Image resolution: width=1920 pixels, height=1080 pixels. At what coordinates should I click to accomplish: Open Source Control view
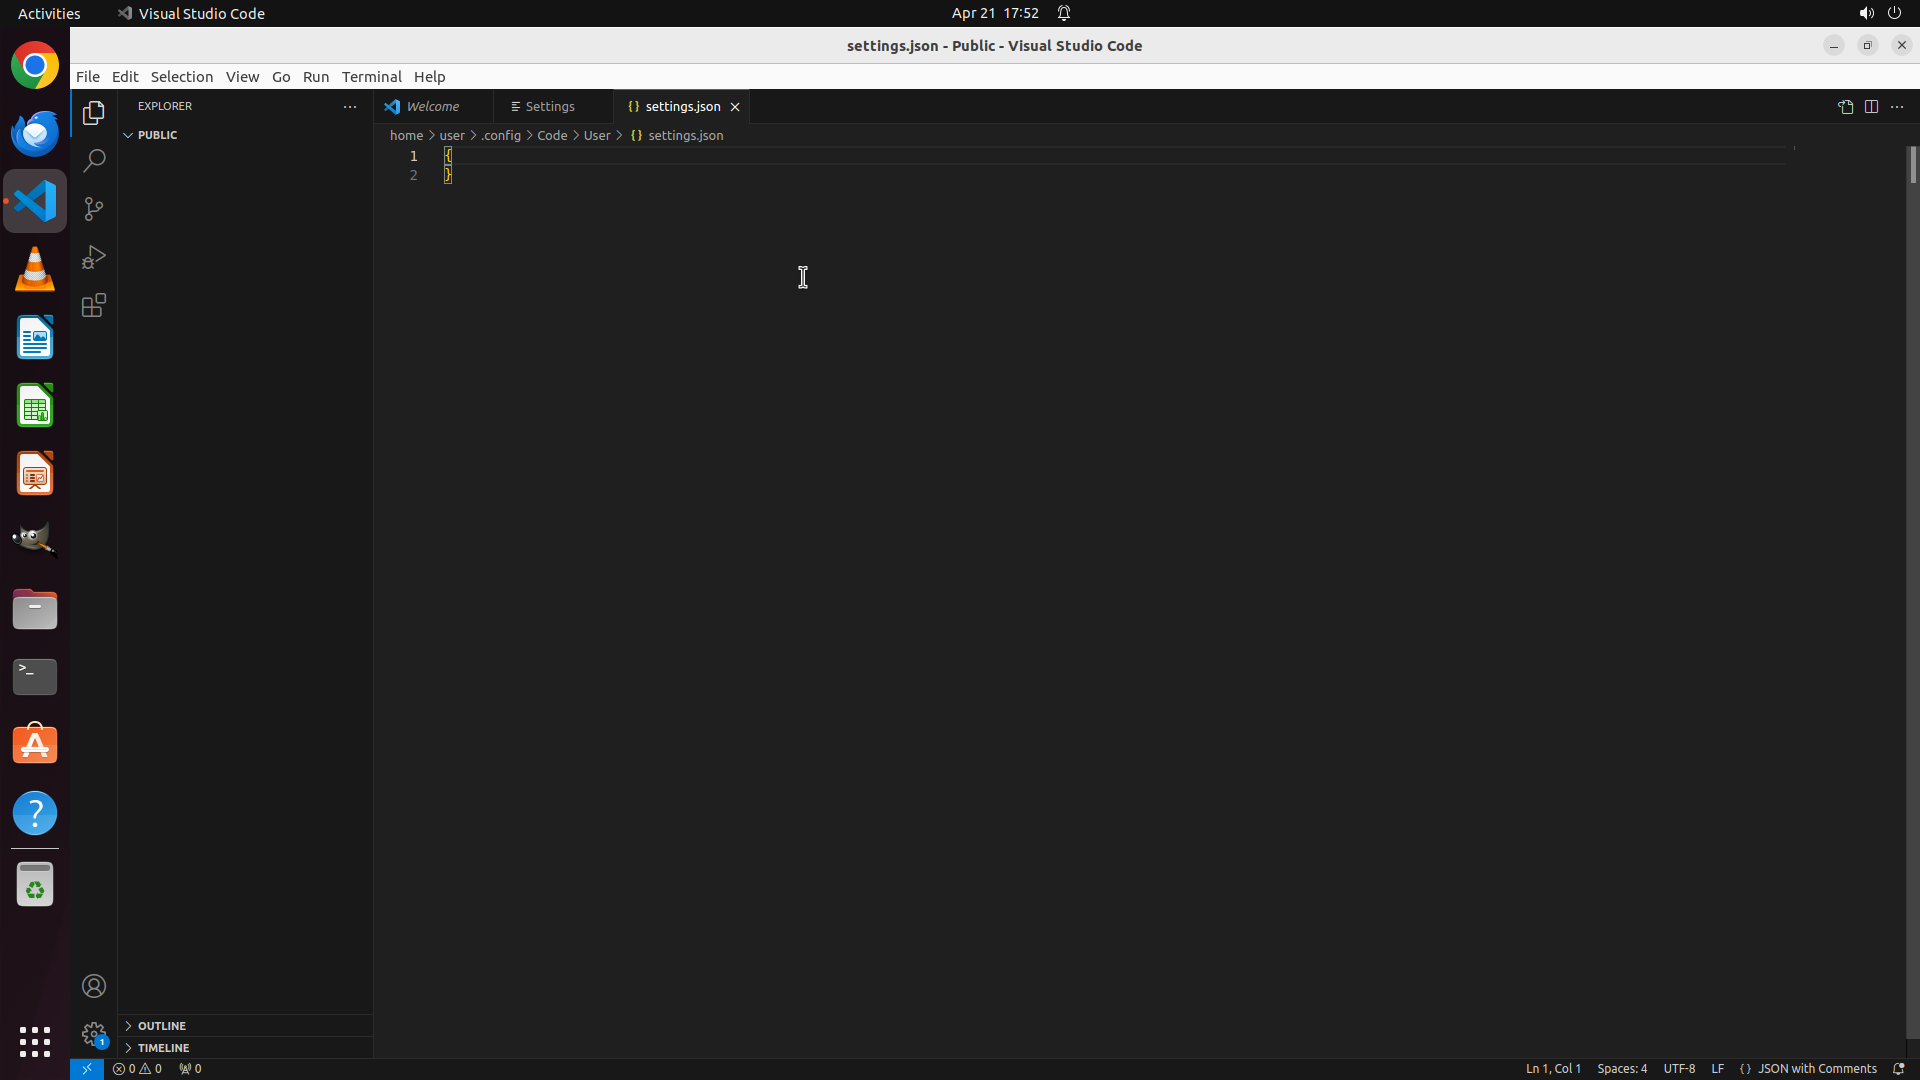click(94, 209)
